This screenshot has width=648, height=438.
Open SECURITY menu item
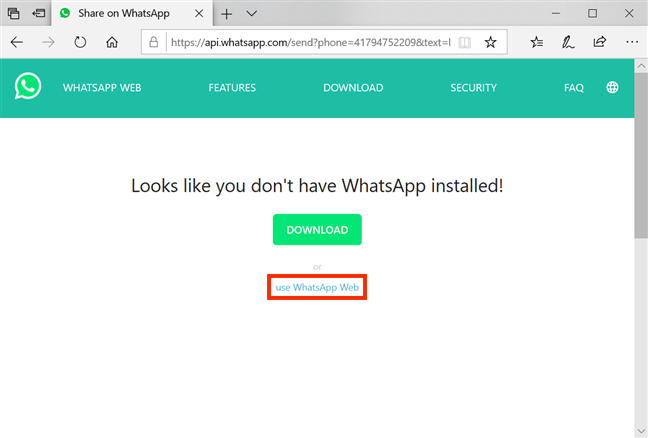tap(474, 88)
